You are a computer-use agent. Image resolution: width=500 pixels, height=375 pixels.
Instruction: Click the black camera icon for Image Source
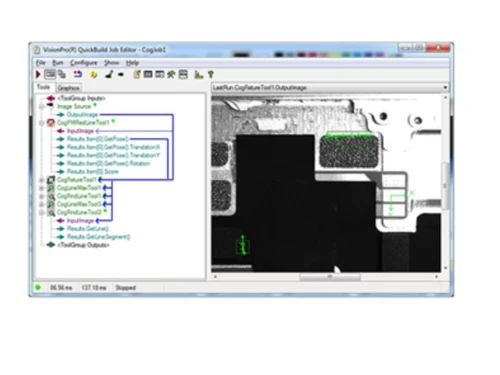pos(50,105)
